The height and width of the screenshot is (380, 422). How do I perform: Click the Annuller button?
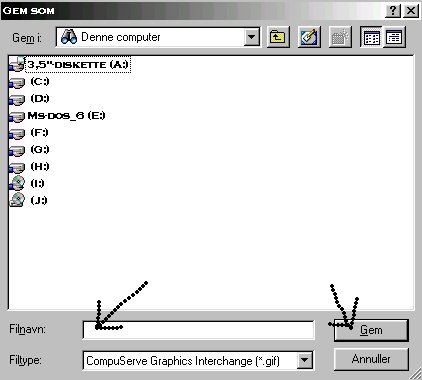[371, 359]
